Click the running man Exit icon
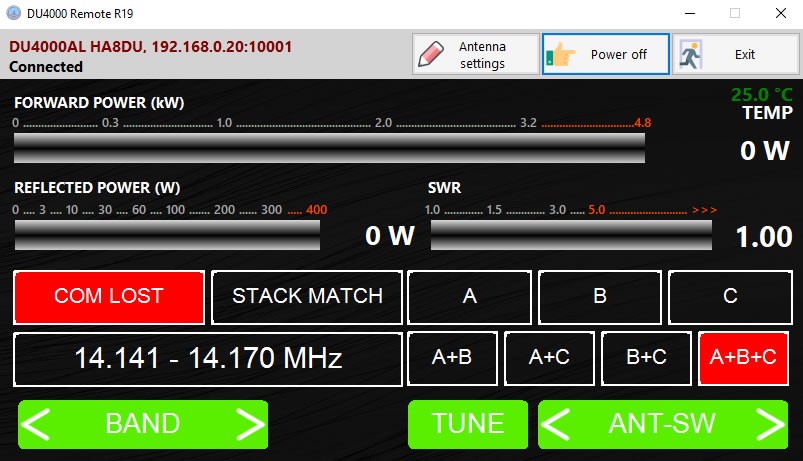Image resolution: width=803 pixels, height=461 pixels. (692, 54)
